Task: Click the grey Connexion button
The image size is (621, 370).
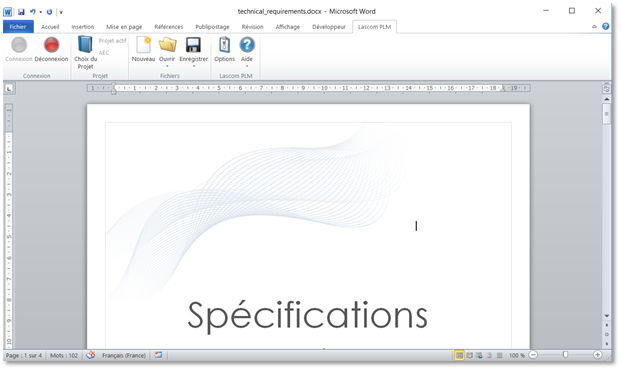Action: coord(19,49)
